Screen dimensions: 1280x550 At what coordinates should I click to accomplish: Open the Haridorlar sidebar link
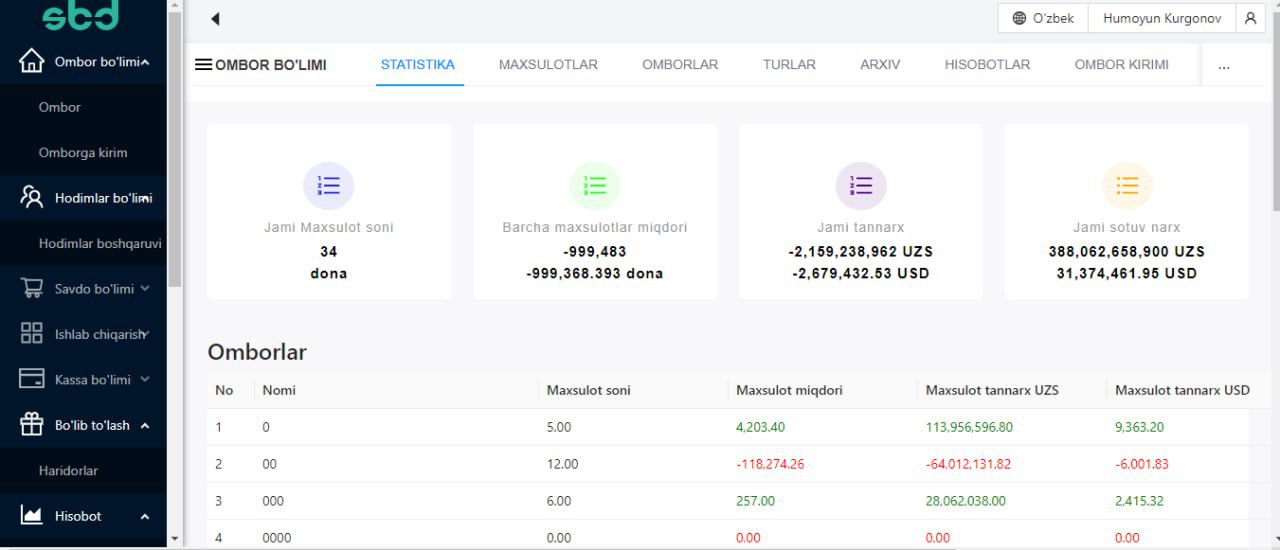pos(68,470)
